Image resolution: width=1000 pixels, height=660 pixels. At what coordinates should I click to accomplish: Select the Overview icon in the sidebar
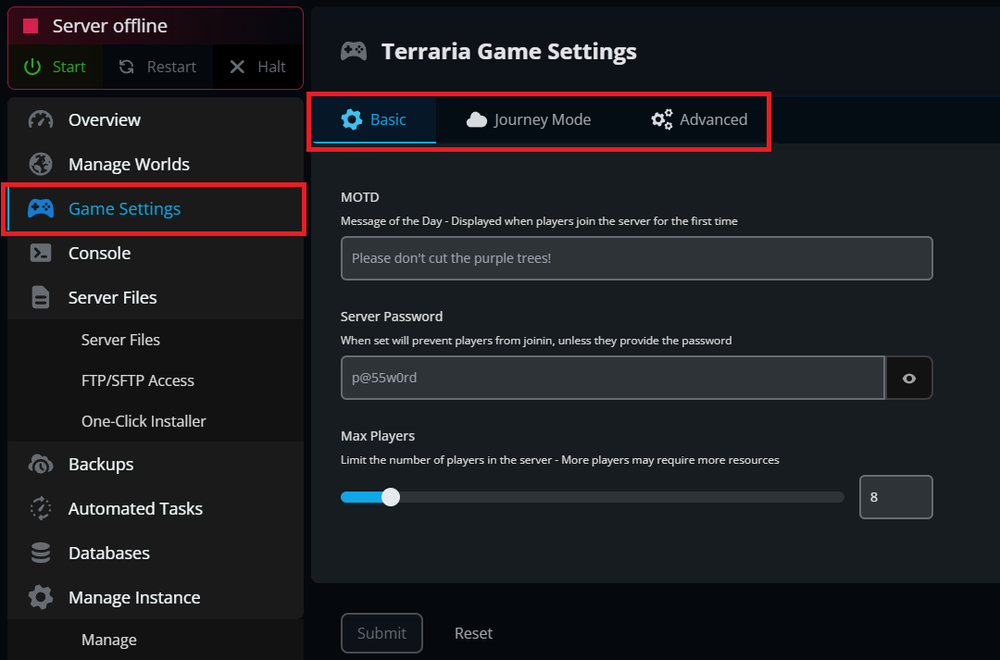(x=40, y=119)
